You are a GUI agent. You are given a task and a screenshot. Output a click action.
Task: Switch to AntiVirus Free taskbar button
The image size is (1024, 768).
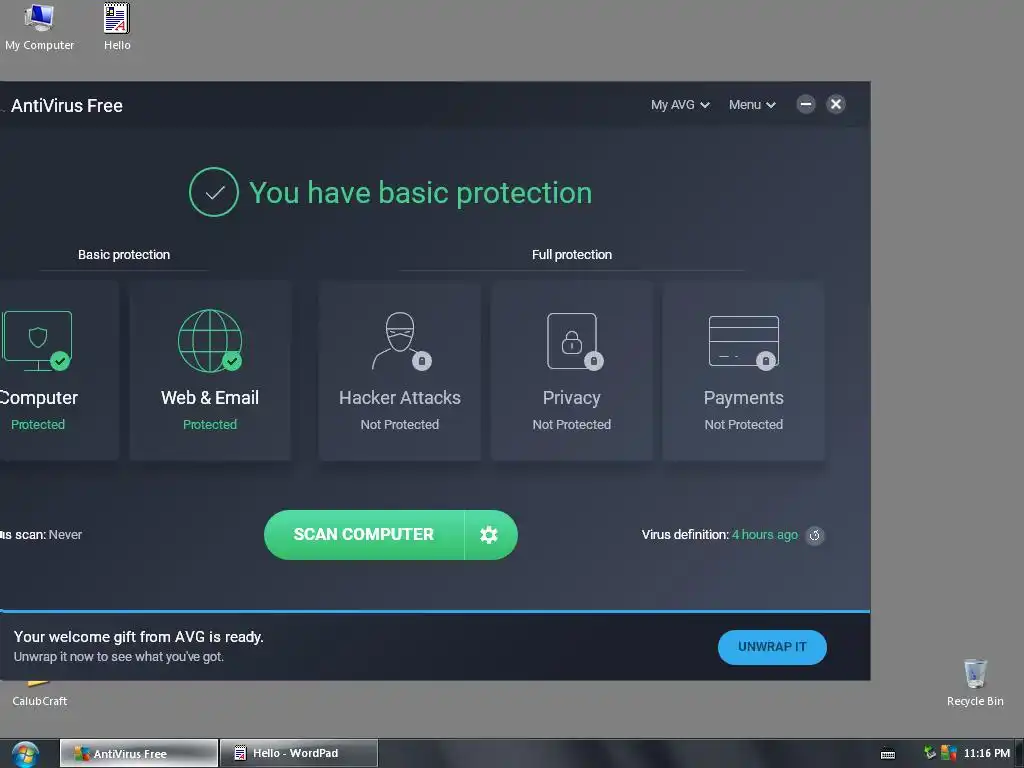139,754
